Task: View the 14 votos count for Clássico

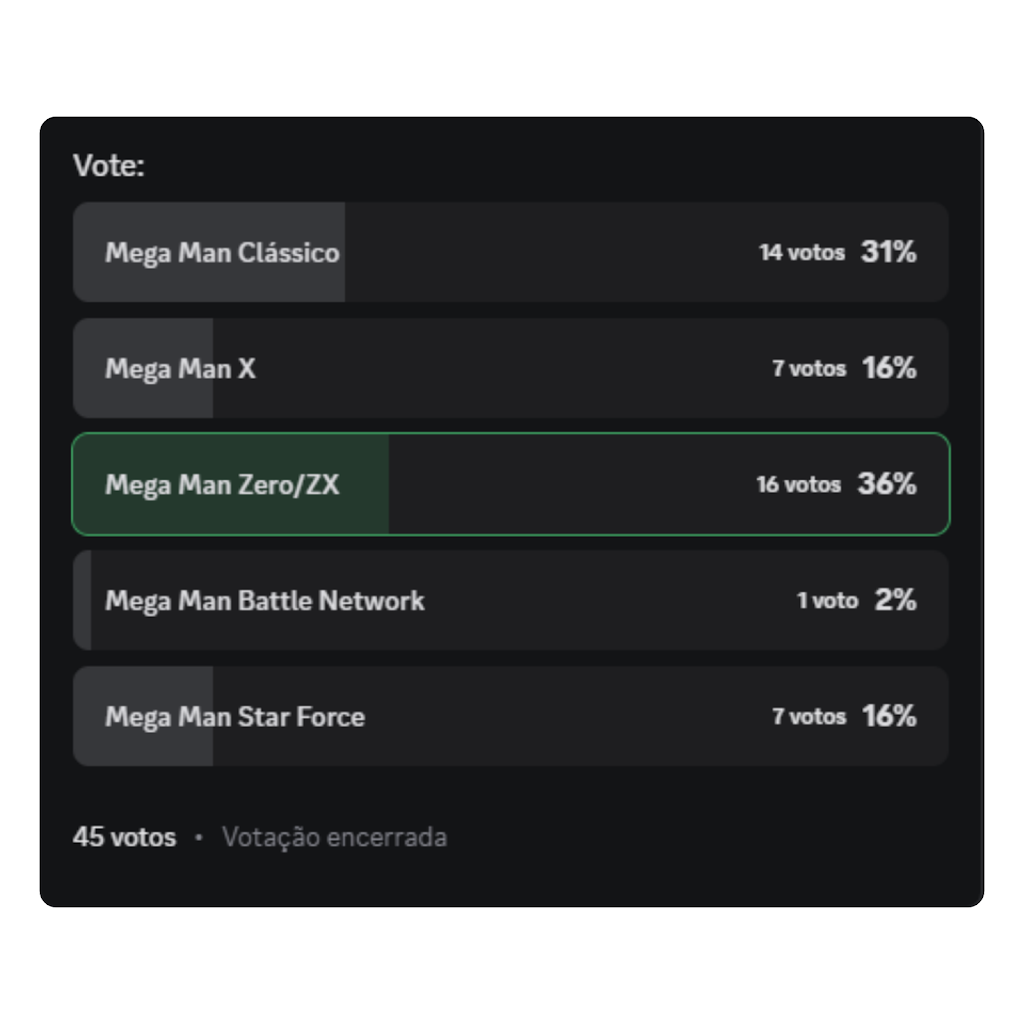Action: (802, 252)
